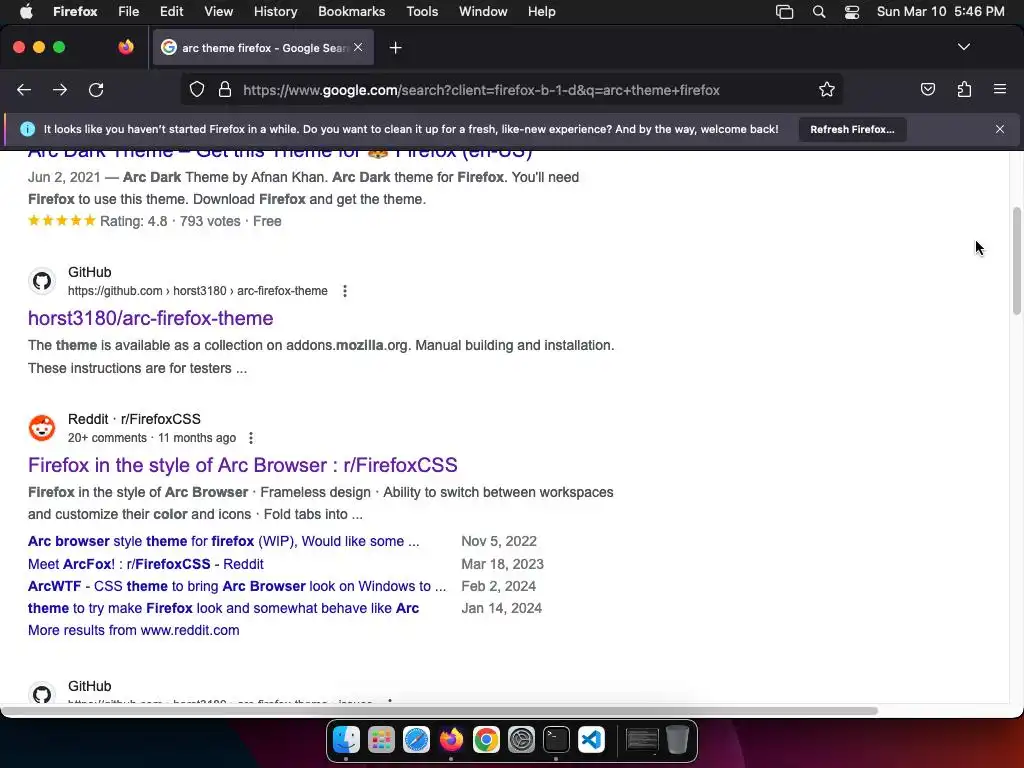Click github.com horst3180 arc-firefox-theme URL breadcrumb

click(x=198, y=291)
